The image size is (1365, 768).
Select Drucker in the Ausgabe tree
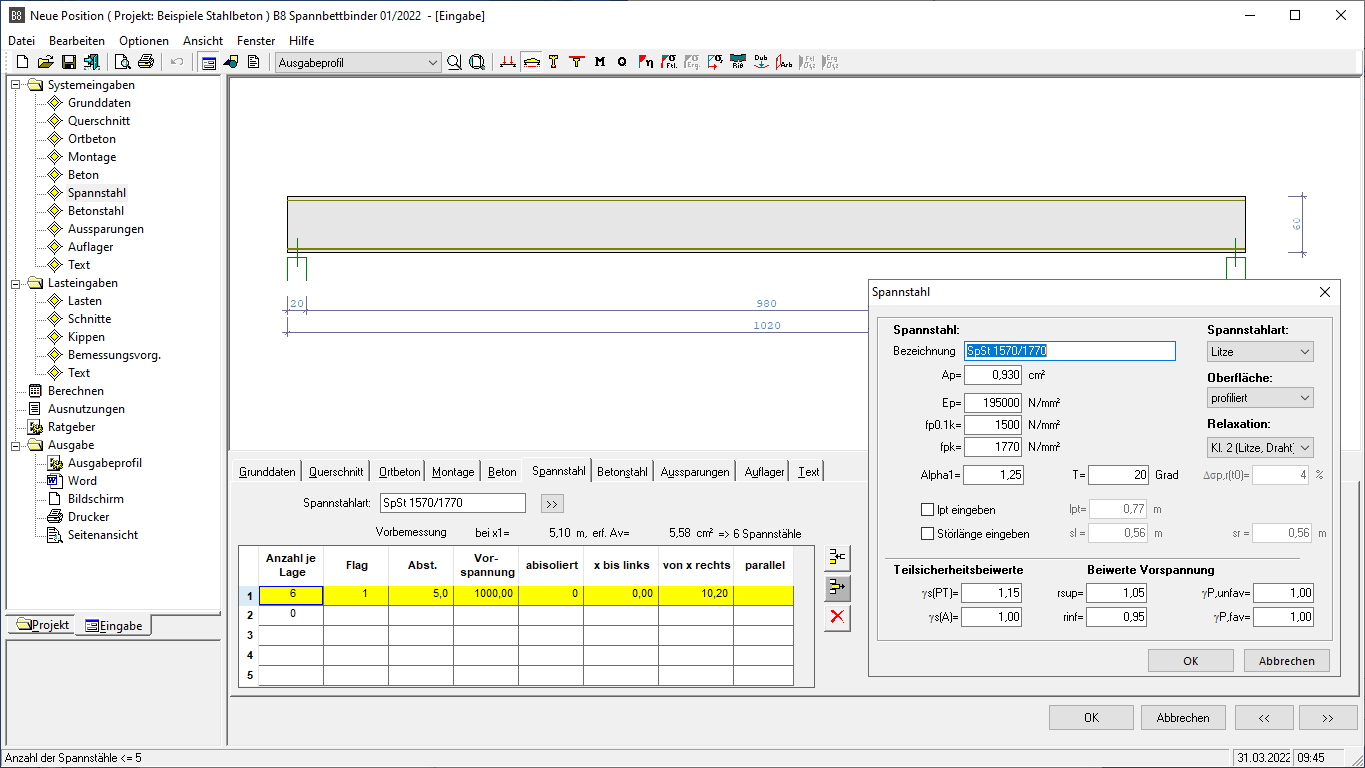pyautogui.click(x=89, y=517)
